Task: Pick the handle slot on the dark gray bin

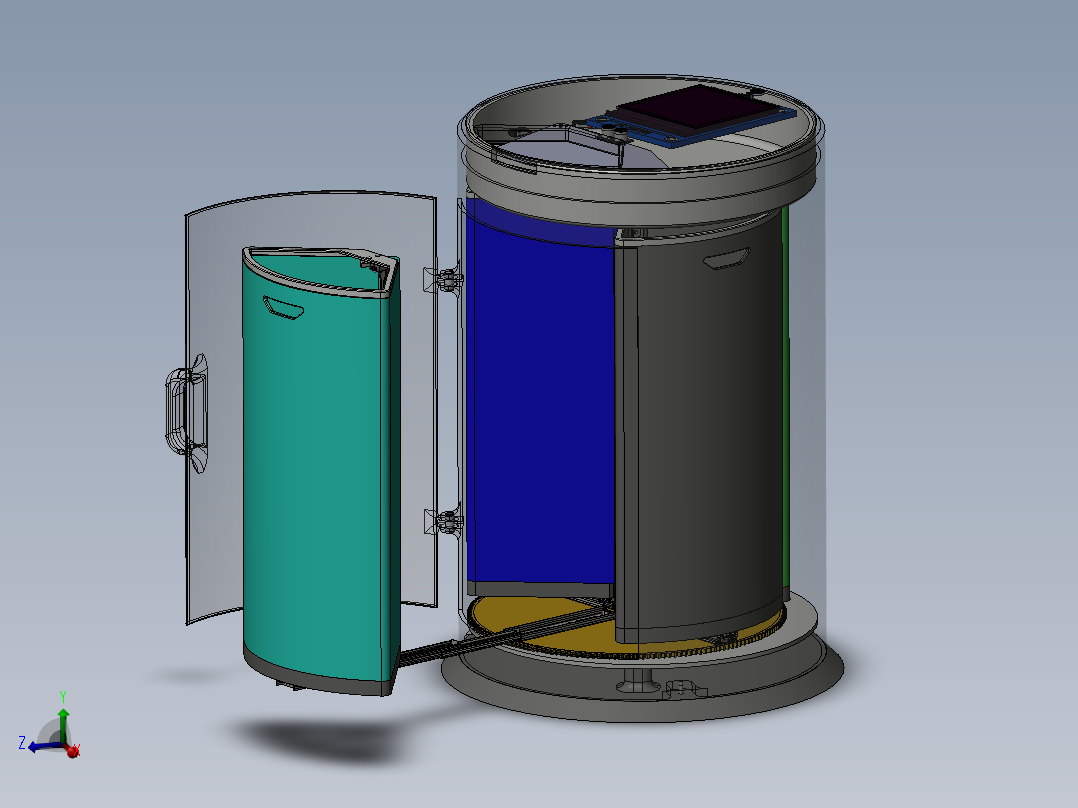Action: click(x=725, y=259)
